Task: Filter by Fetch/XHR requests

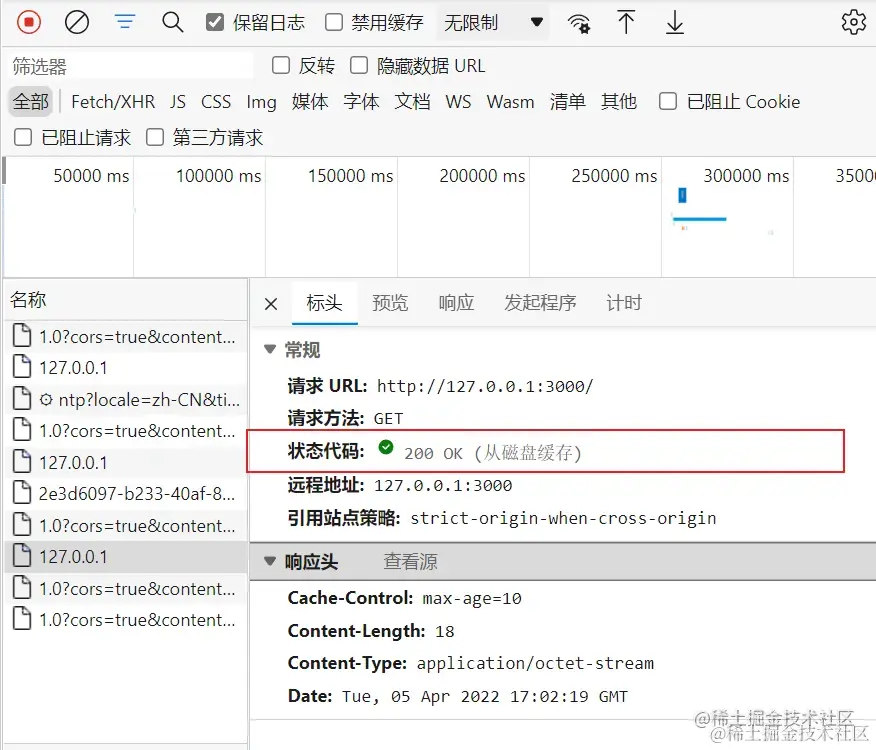Action: 113,102
